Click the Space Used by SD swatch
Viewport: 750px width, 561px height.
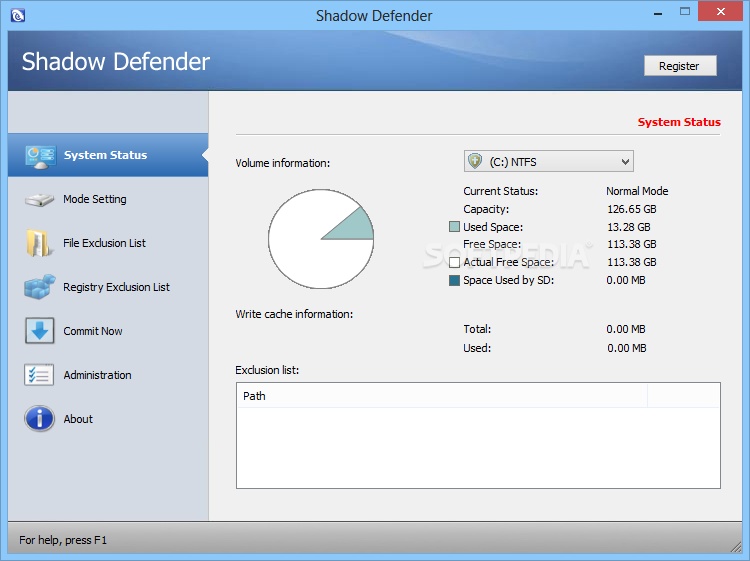pos(454,280)
